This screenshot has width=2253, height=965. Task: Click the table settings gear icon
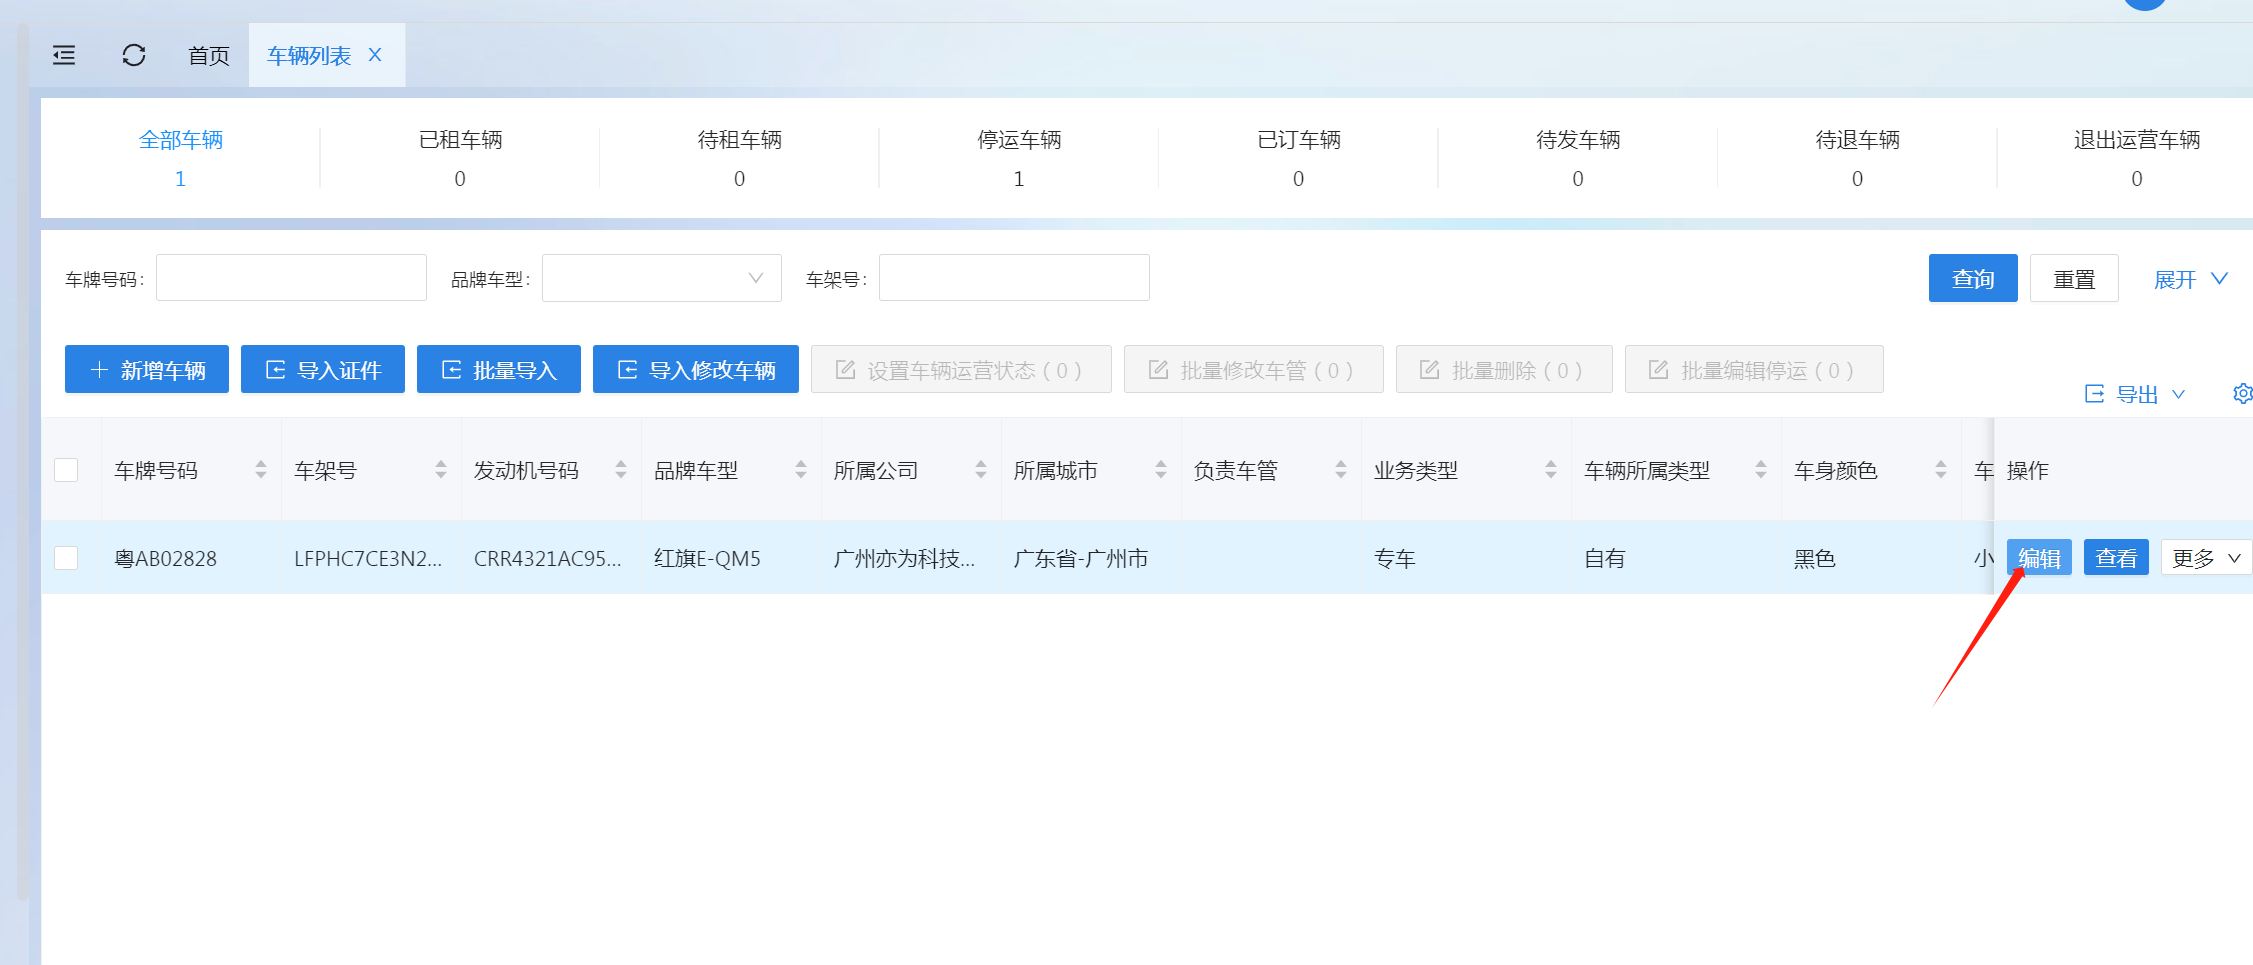[x=2242, y=394]
